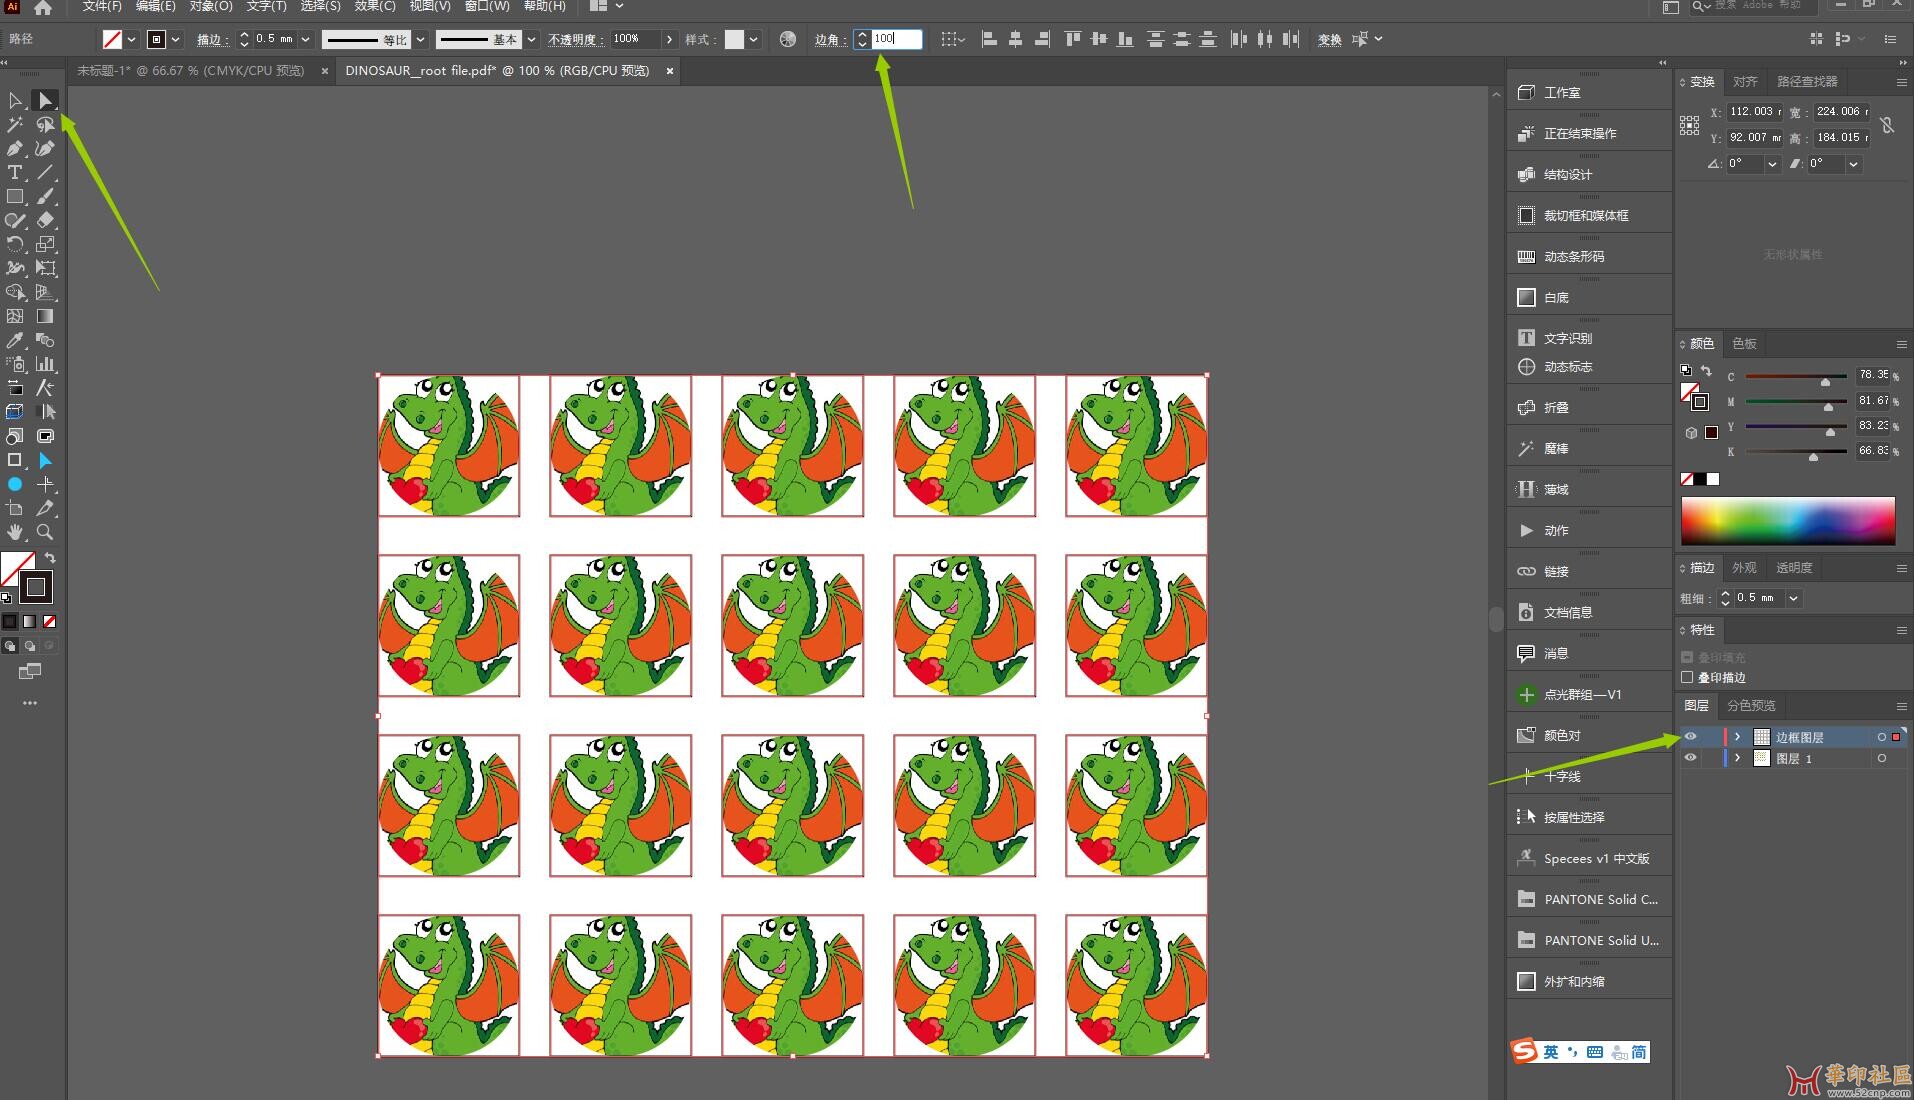Viewport: 1914px width, 1100px height.
Task: Select the Rectangle tool
Action: point(15,196)
